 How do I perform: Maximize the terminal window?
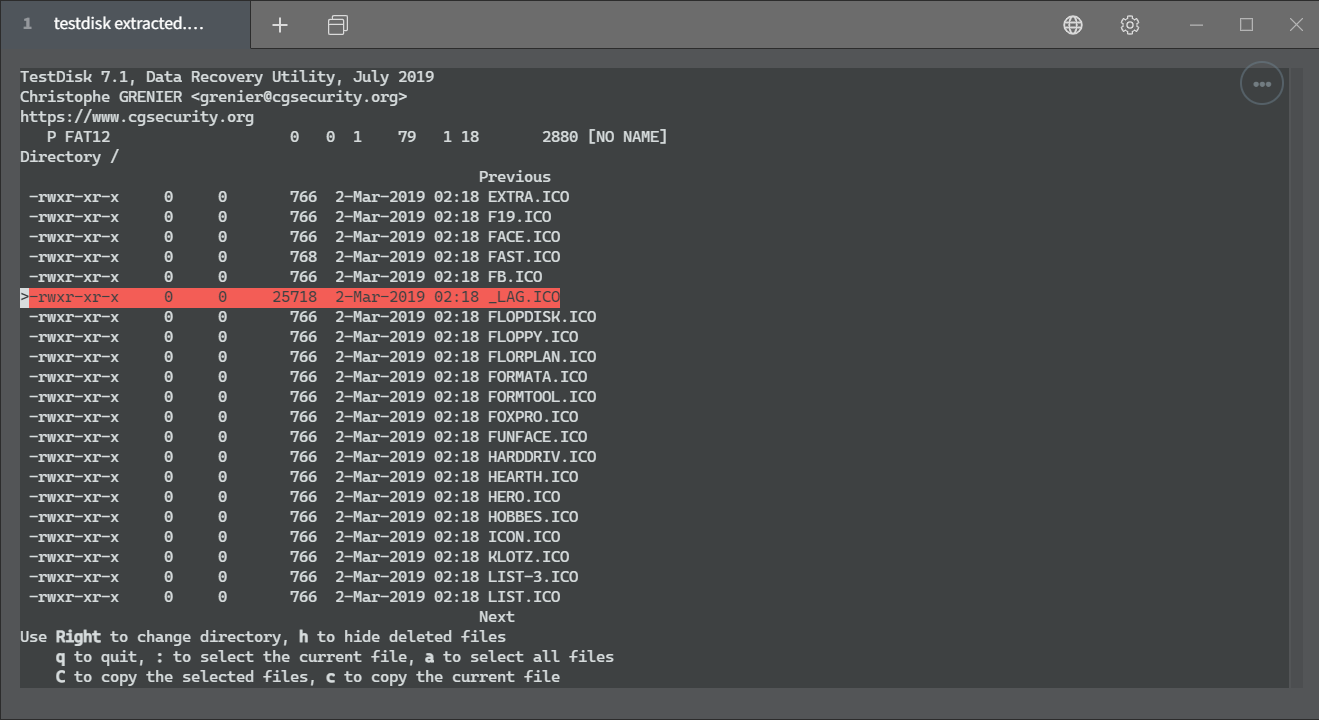tap(1246, 25)
